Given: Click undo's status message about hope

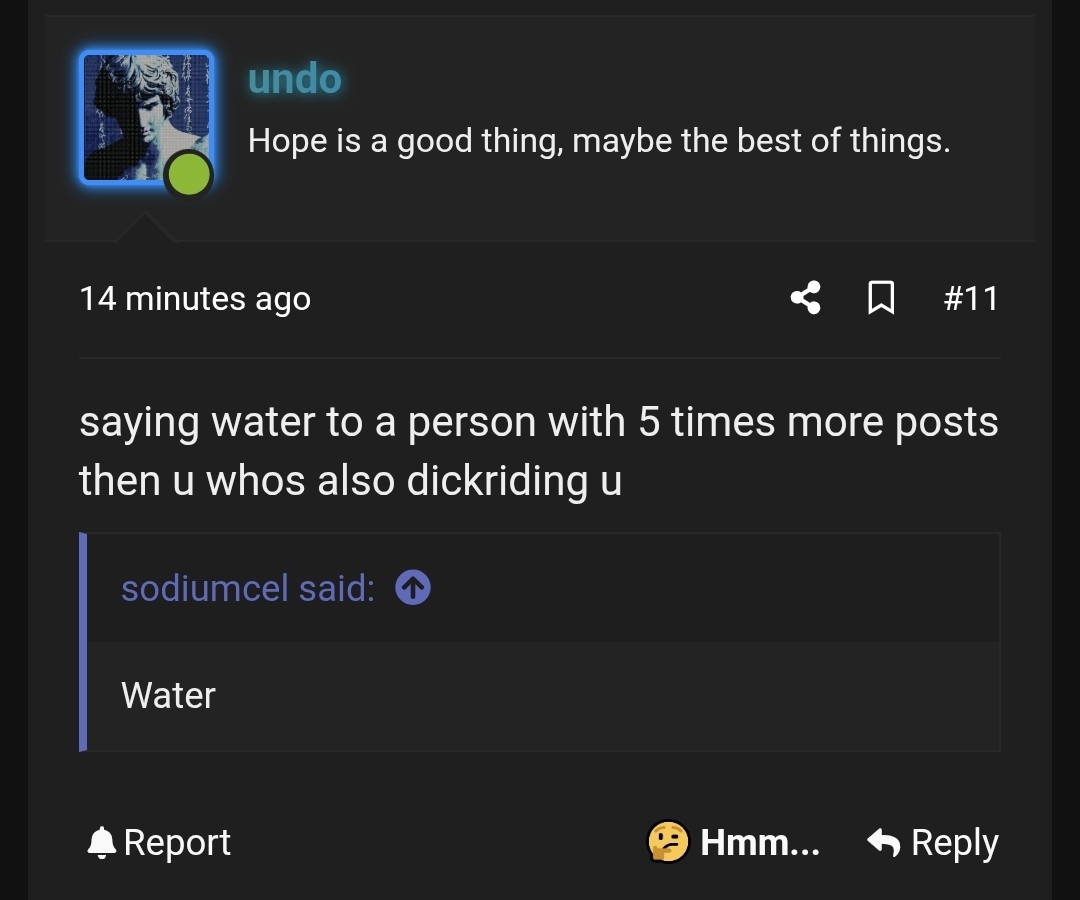Looking at the screenshot, I should pyautogui.click(x=597, y=140).
